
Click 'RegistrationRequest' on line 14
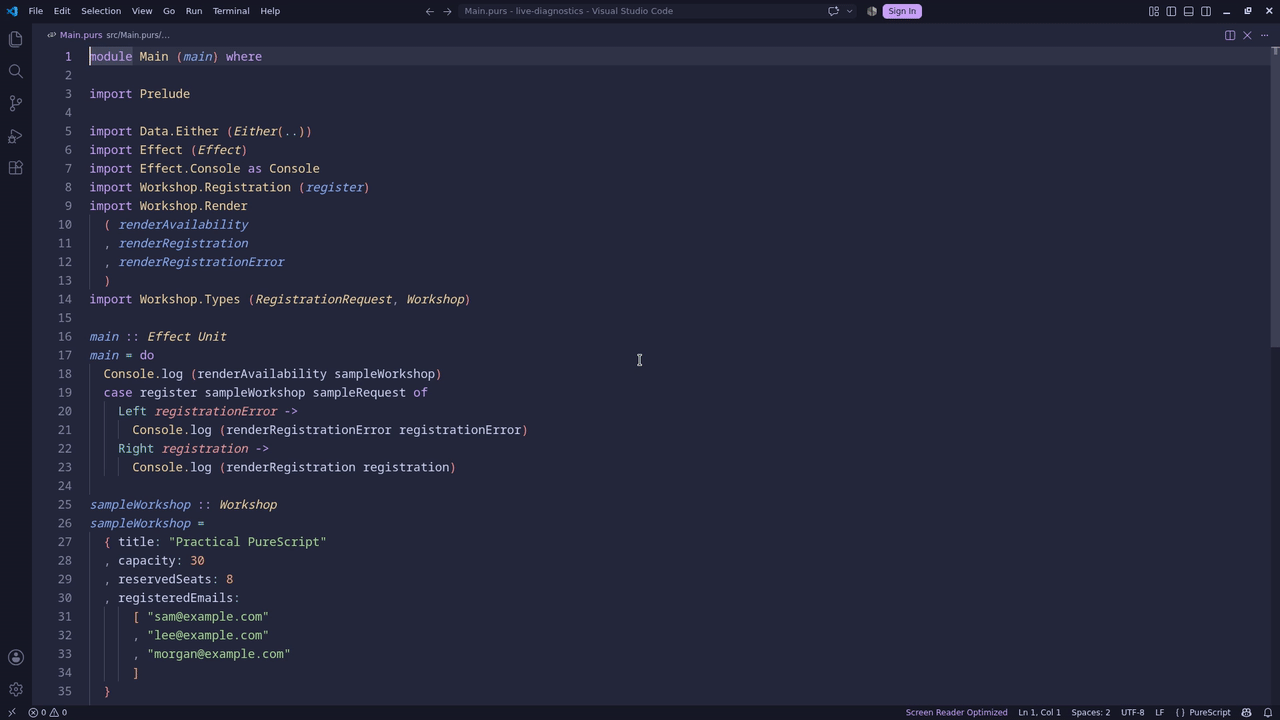point(323,299)
